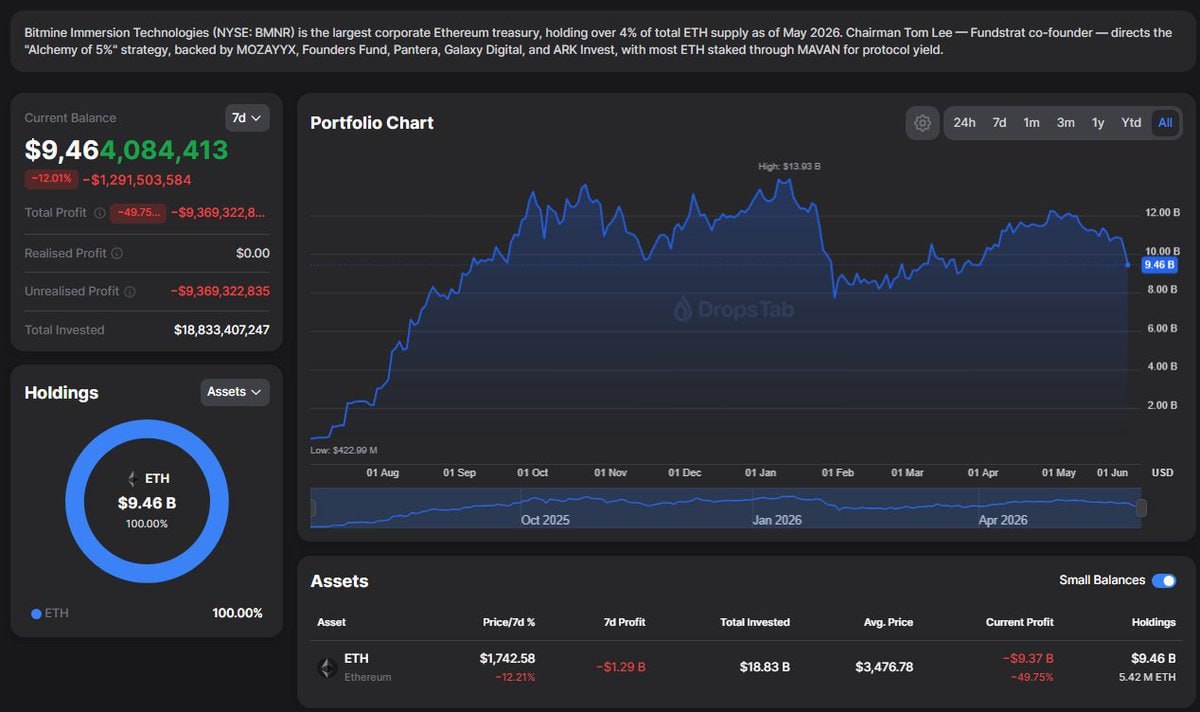Click the $9,464,084,413 current balance
The width and height of the screenshot is (1200, 712).
coord(126,150)
